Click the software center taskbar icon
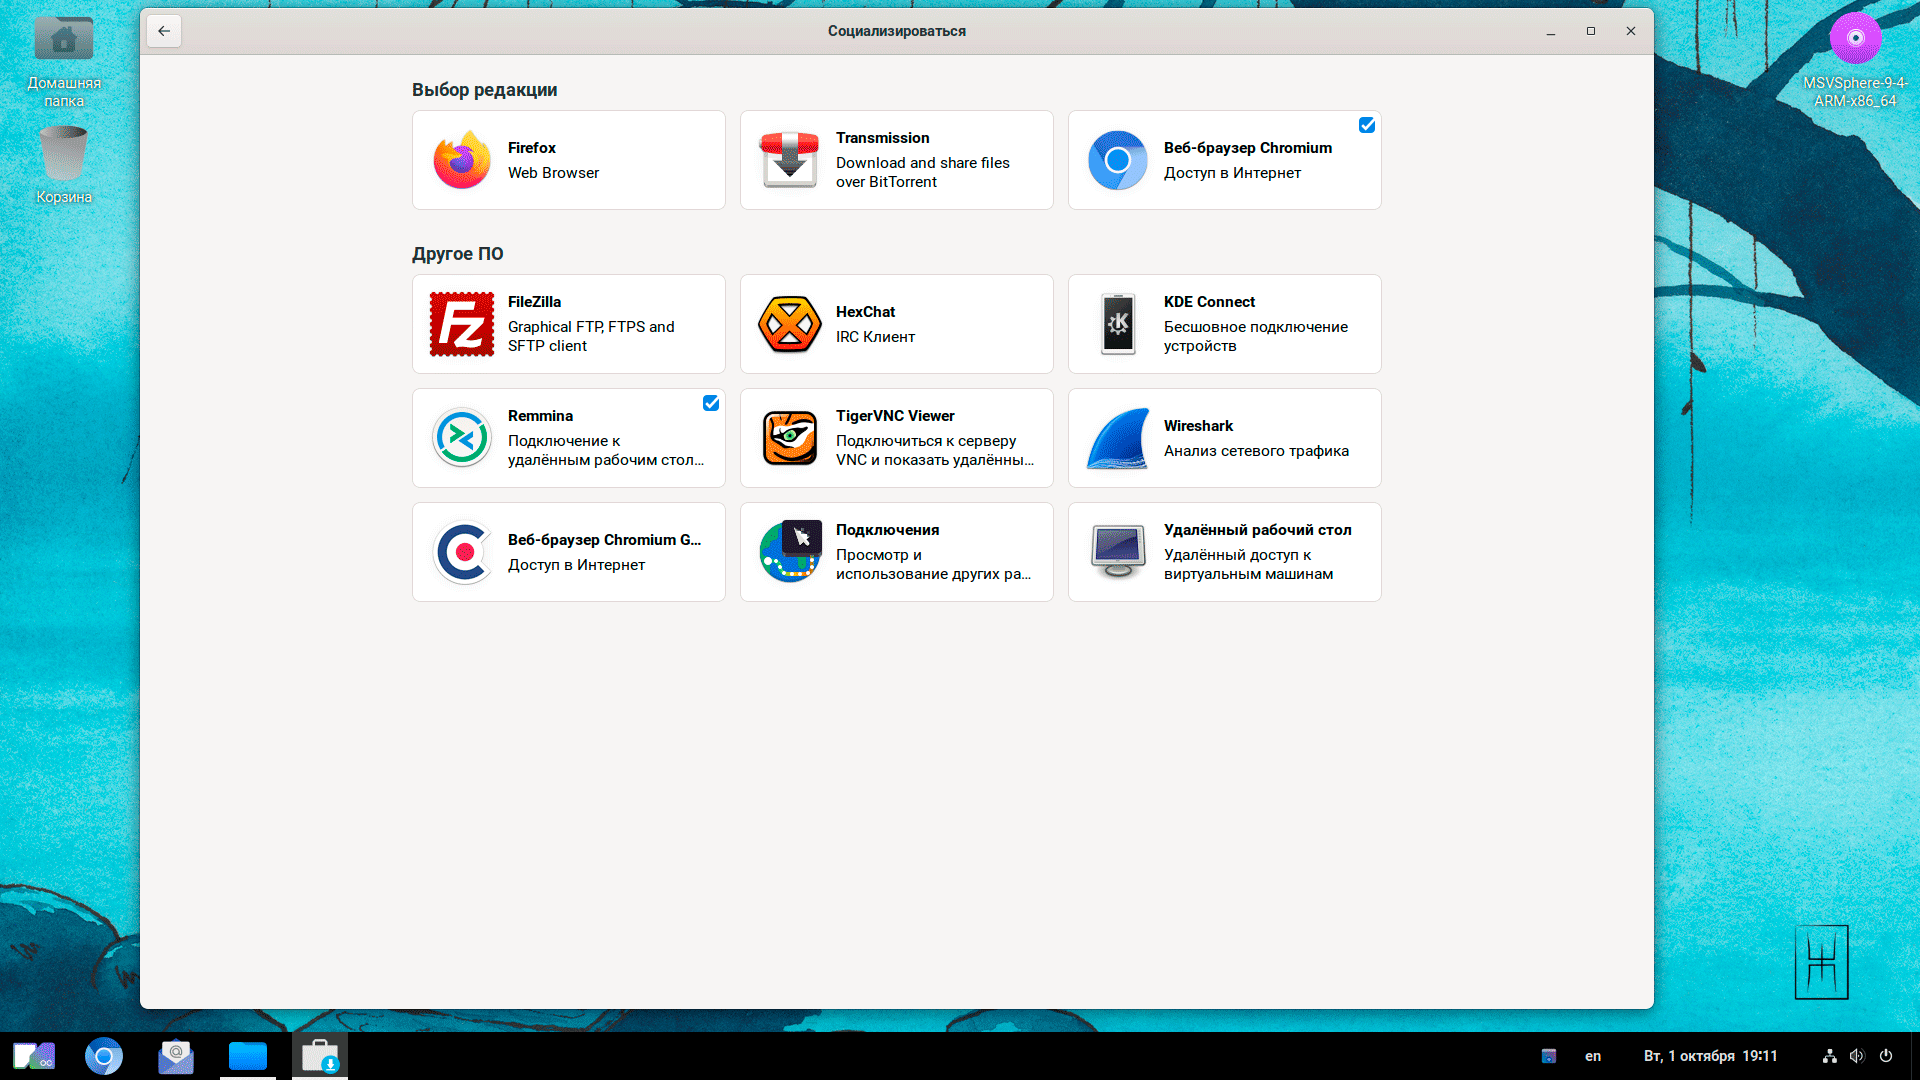This screenshot has width=1920, height=1080. pos(320,1056)
